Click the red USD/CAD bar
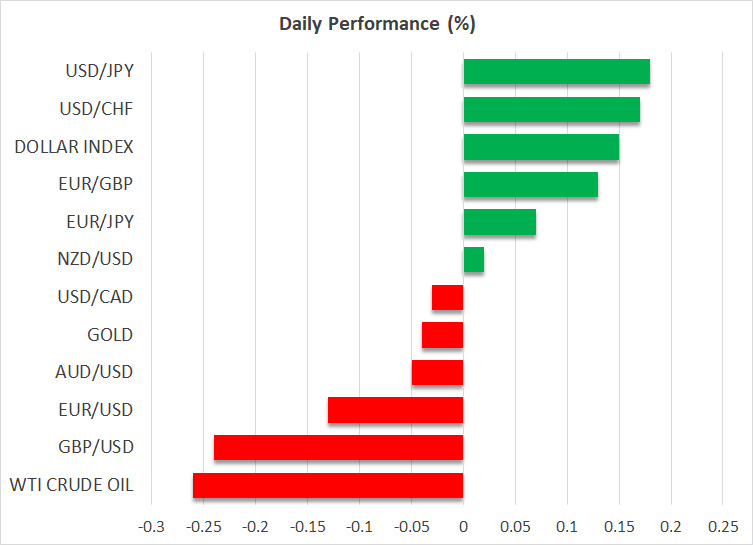 point(447,298)
